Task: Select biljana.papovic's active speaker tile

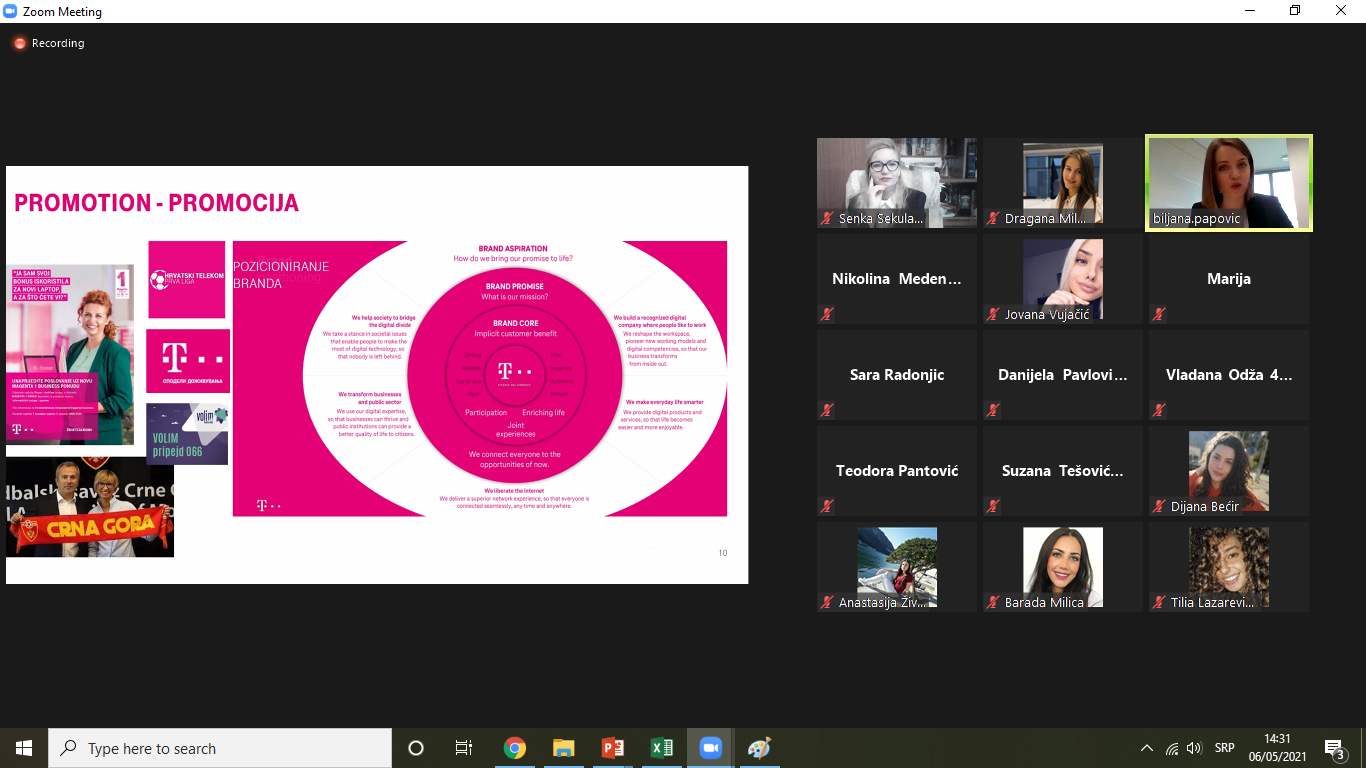Action: (x=1229, y=183)
